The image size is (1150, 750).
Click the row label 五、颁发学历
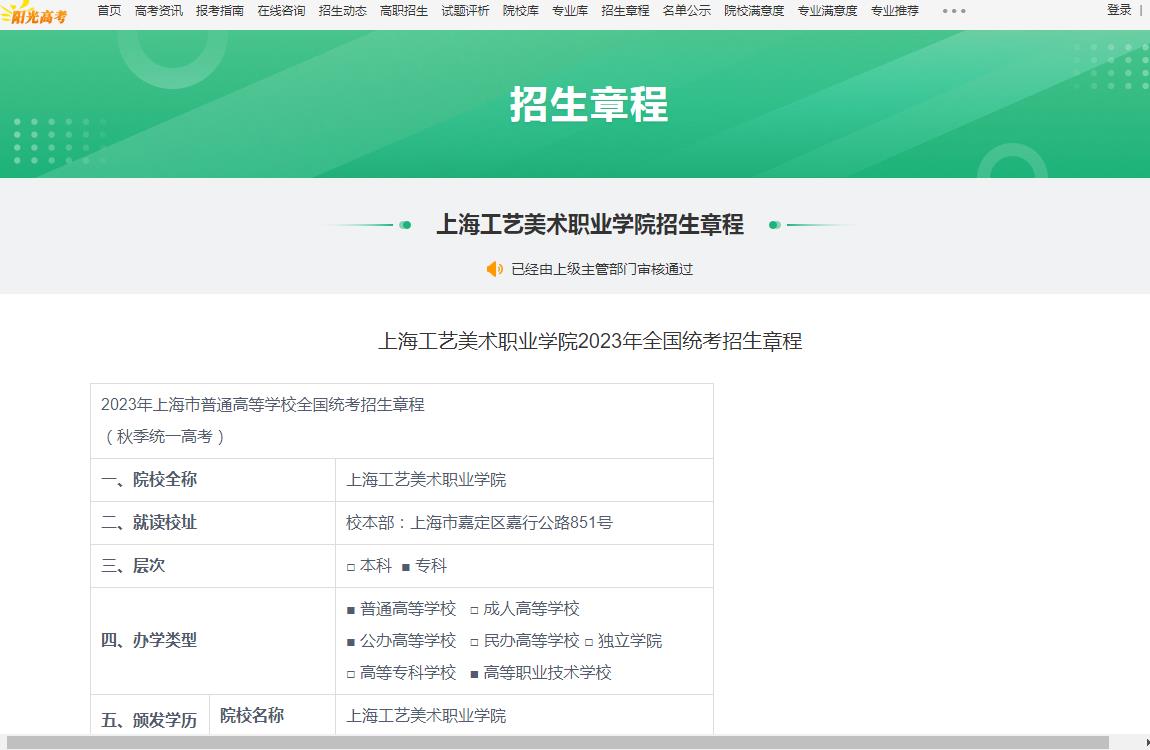pos(149,720)
